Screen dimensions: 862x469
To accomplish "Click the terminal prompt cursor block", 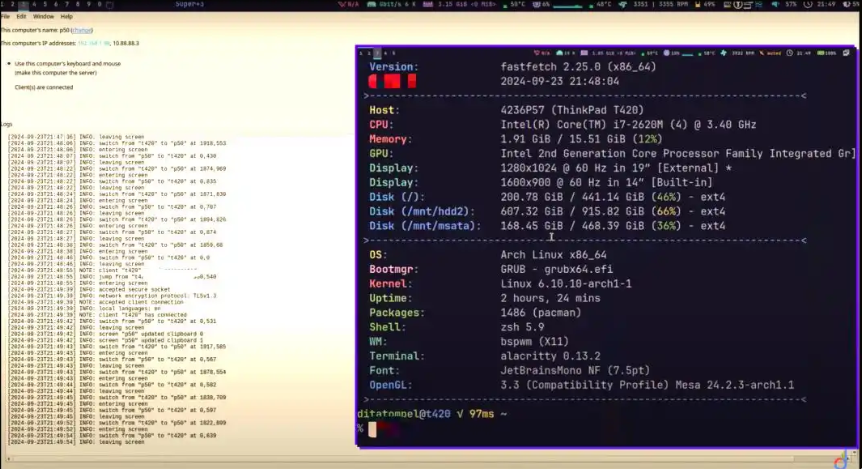I will coord(373,429).
